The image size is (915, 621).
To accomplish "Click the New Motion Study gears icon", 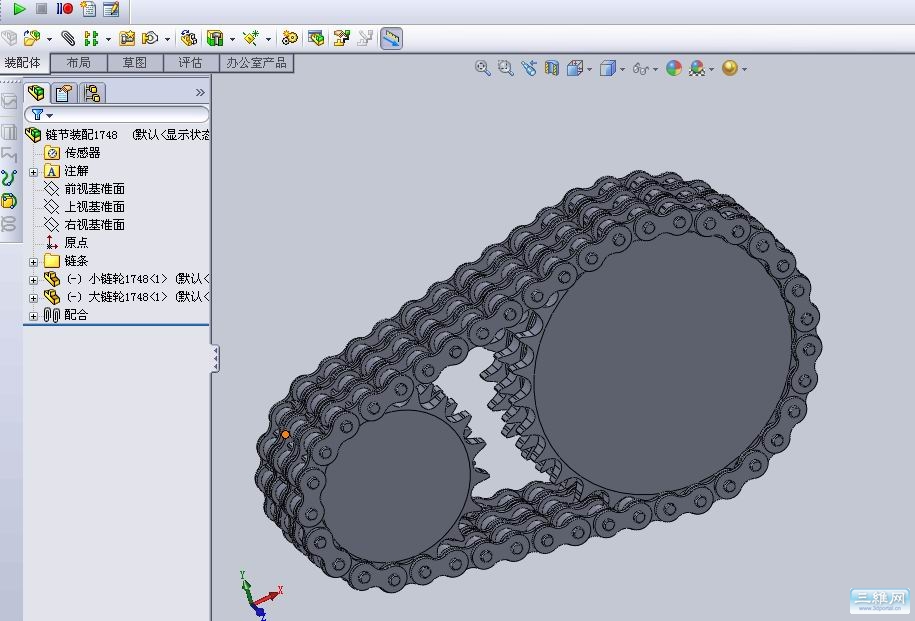I will [289, 39].
